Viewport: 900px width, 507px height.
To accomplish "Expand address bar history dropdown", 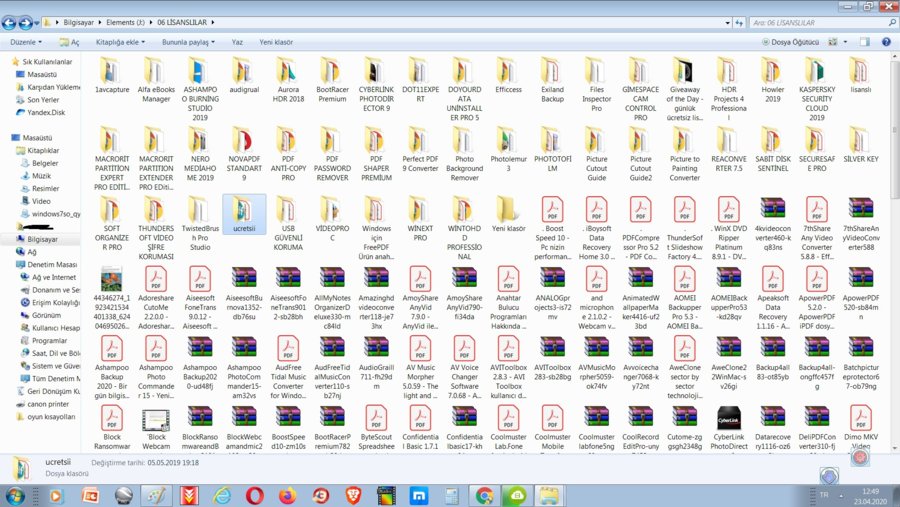I will (728, 23).
